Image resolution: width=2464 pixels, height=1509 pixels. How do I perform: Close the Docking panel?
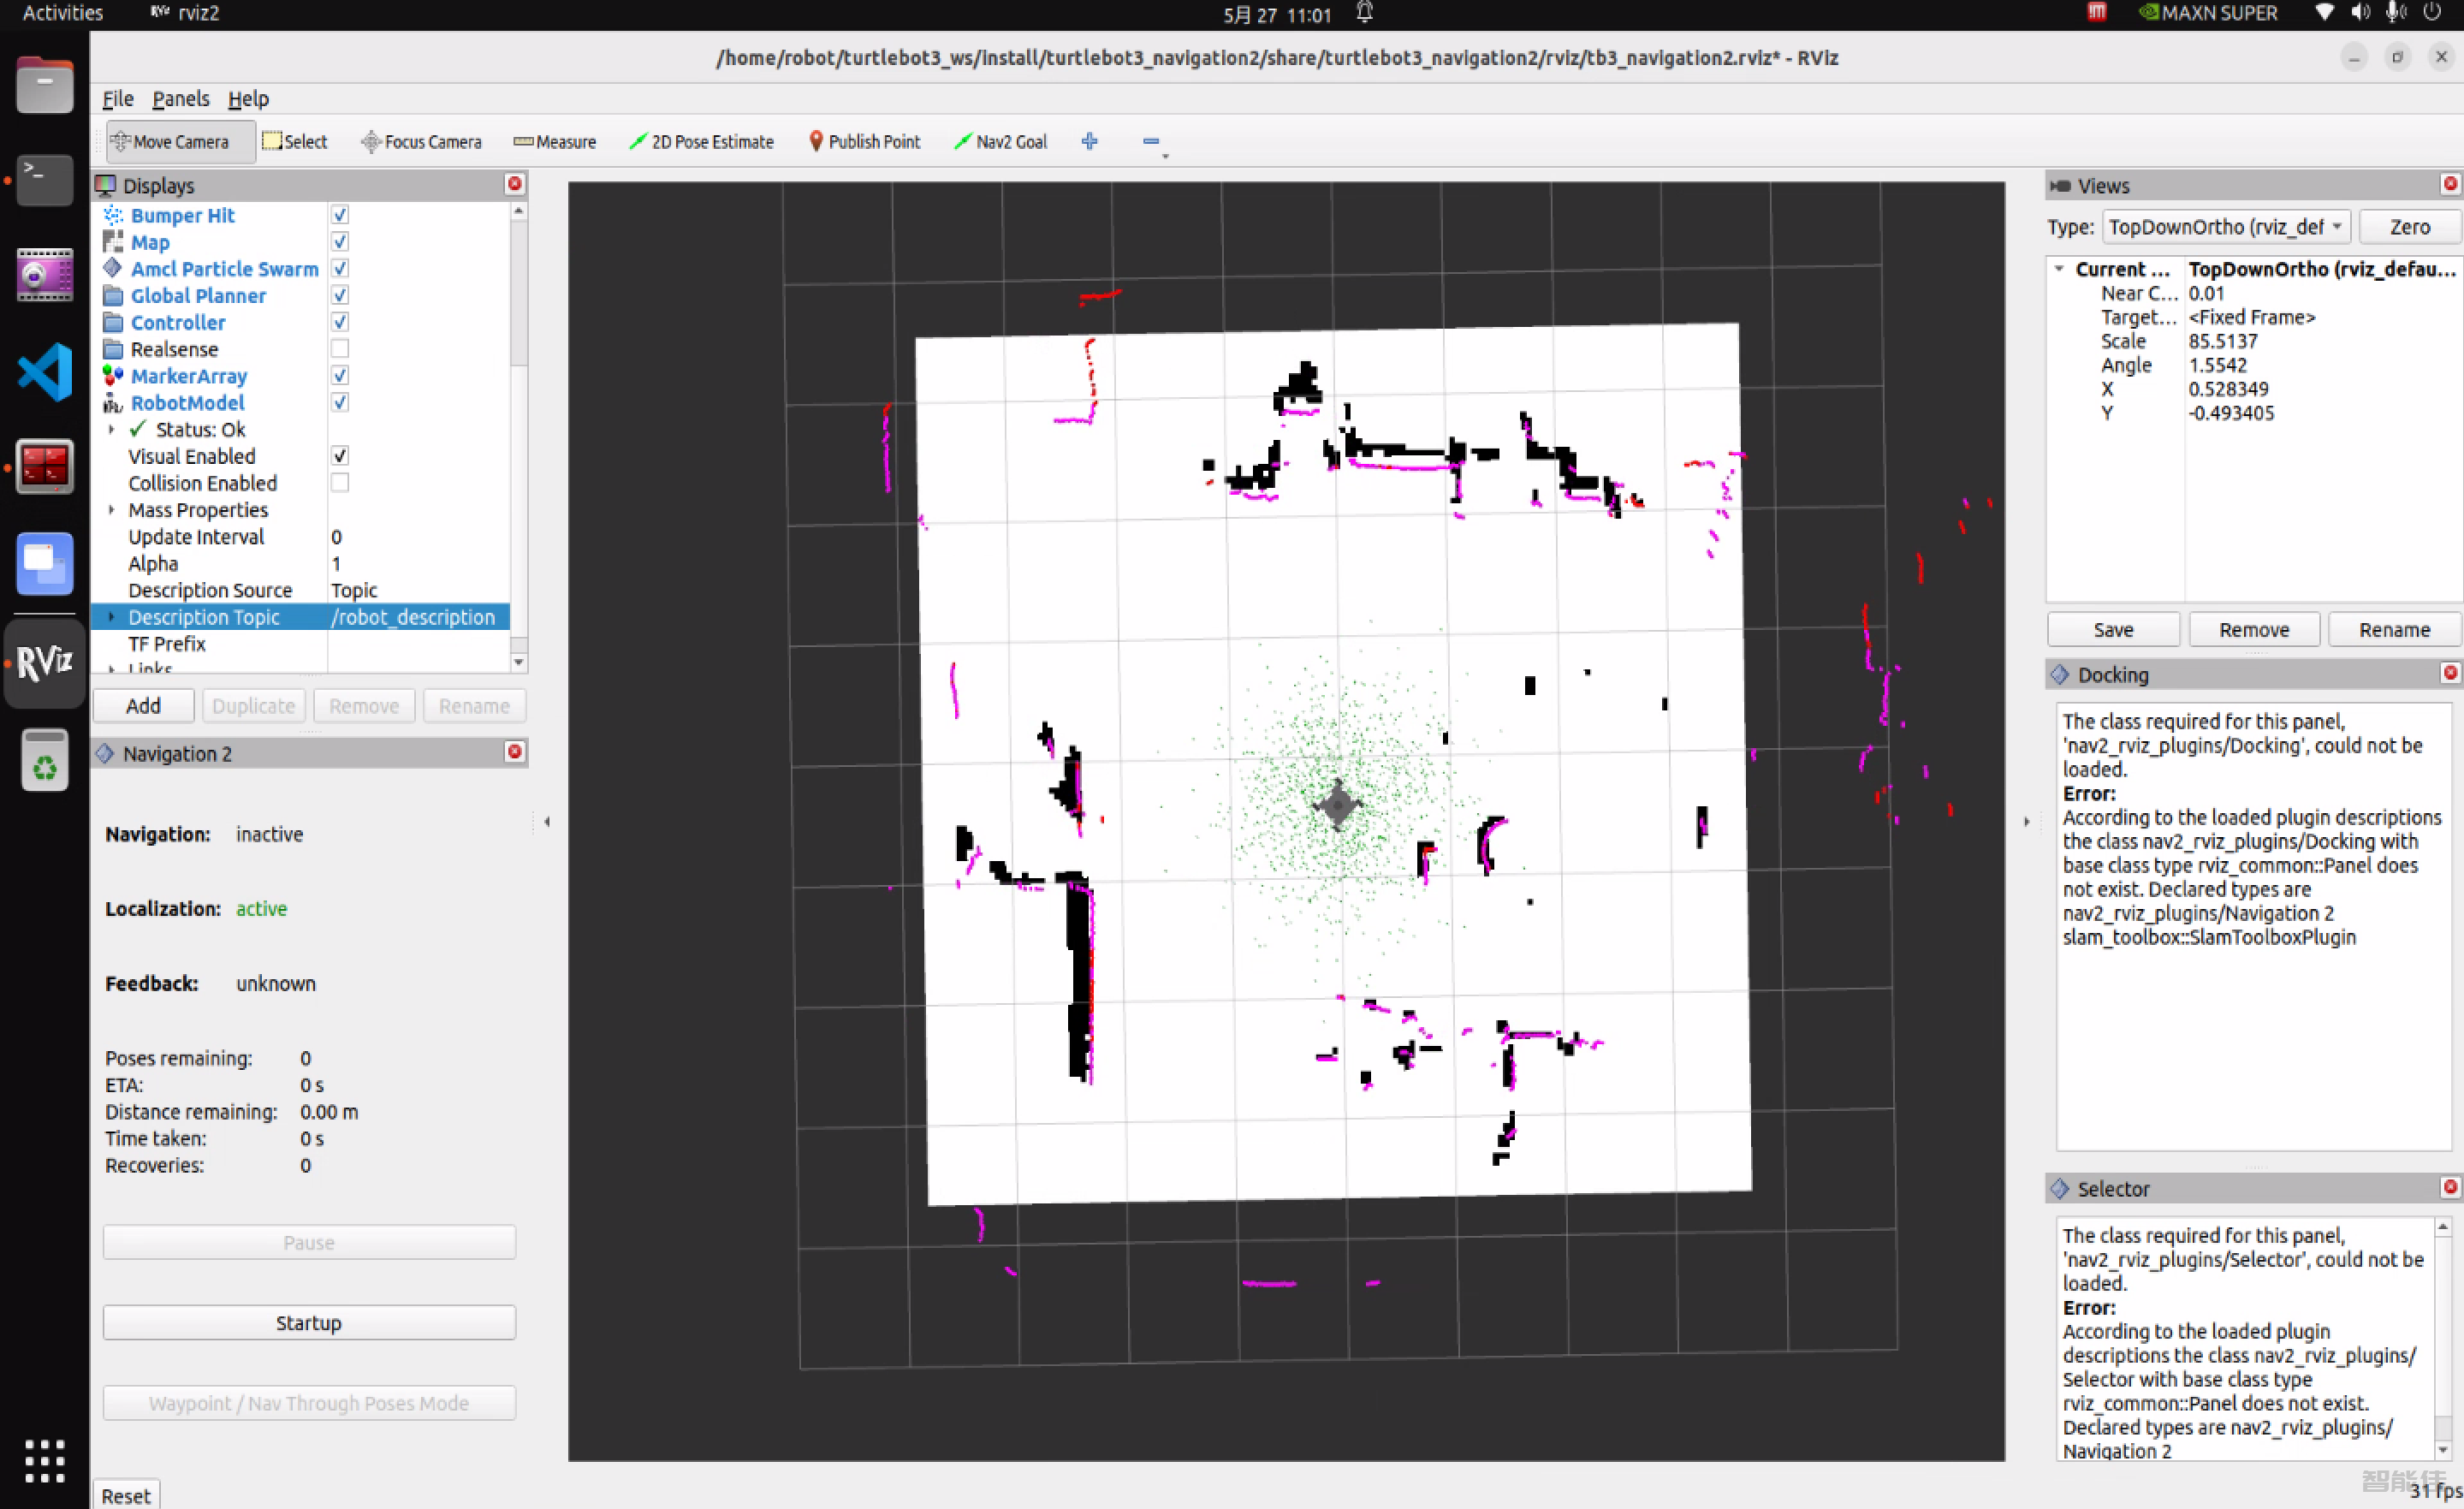(x=2449, y=673)
